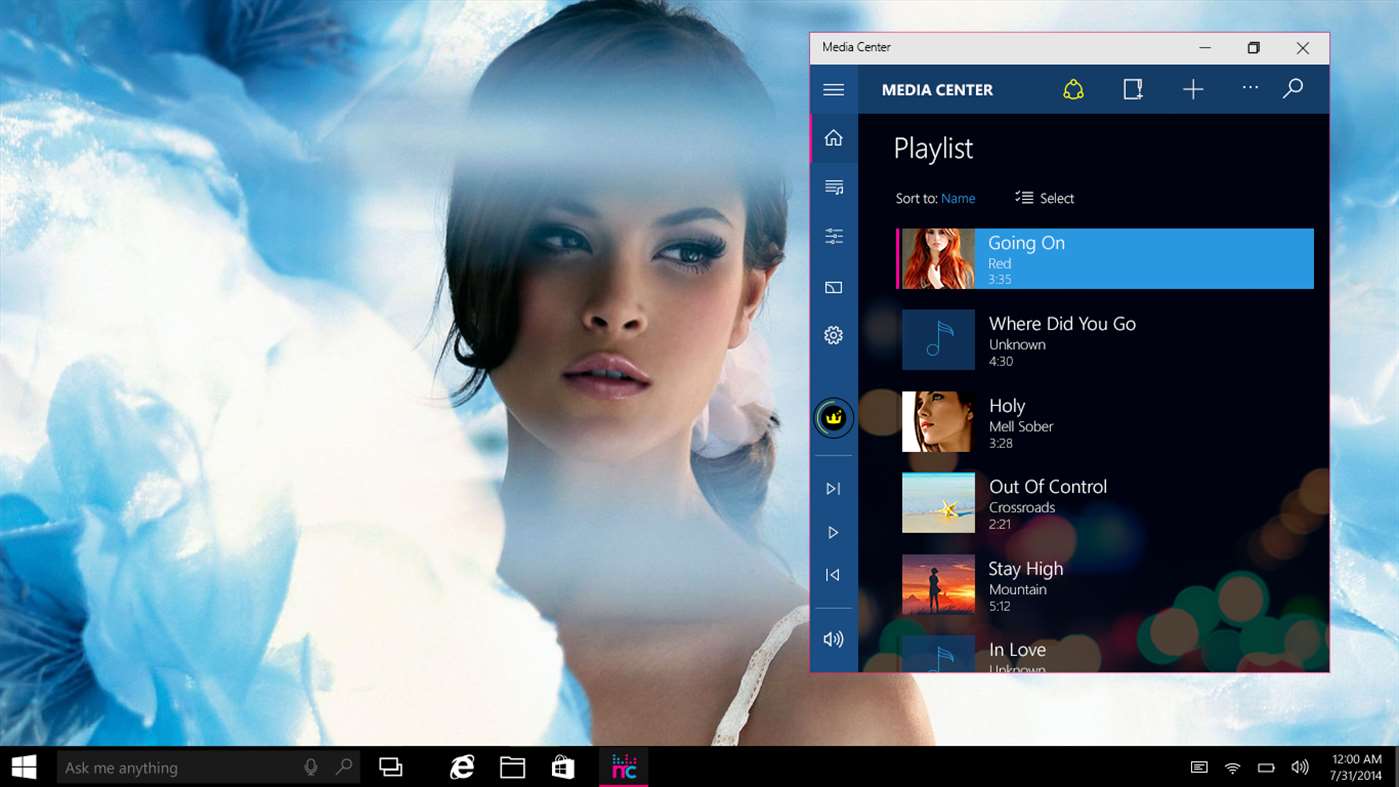Change sort order via Name link
Viewport: 1399px width, 787px height.
click(957, 198)
